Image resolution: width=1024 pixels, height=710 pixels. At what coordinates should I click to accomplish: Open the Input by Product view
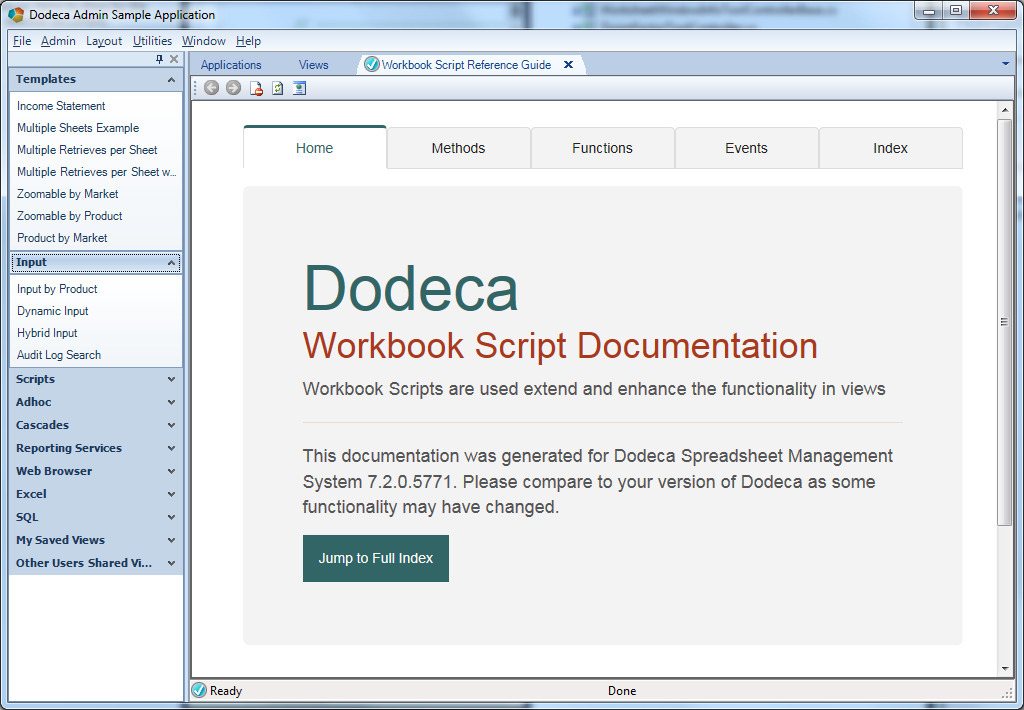point(57,289)
